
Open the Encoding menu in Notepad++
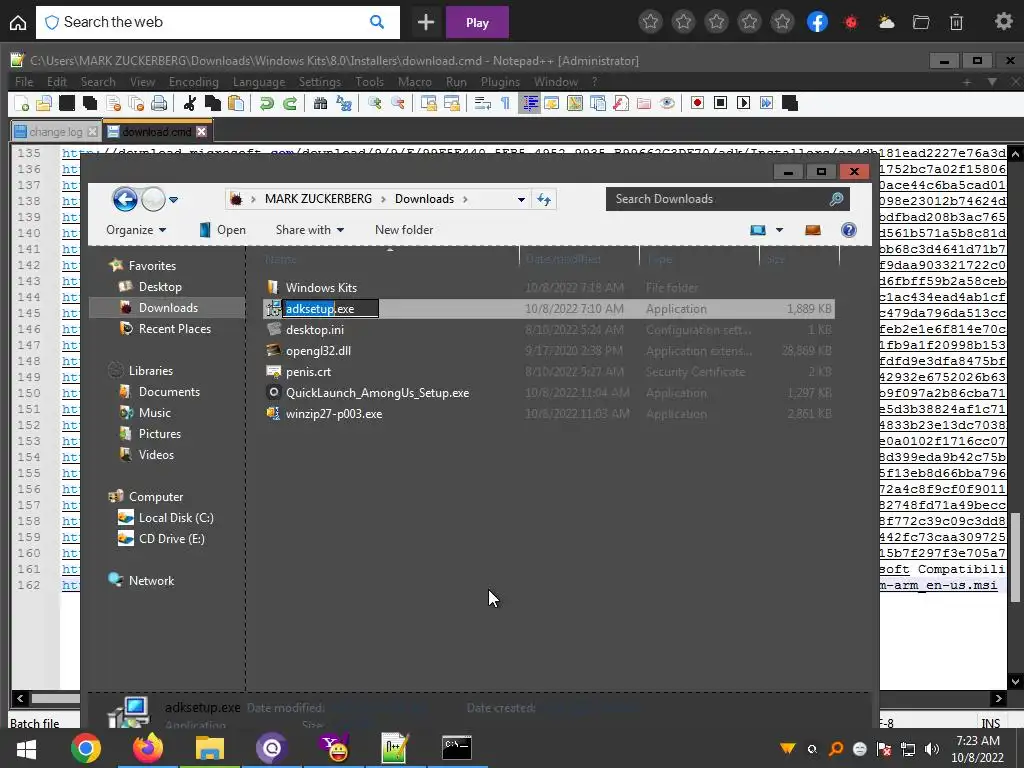(x=193, y=82)
